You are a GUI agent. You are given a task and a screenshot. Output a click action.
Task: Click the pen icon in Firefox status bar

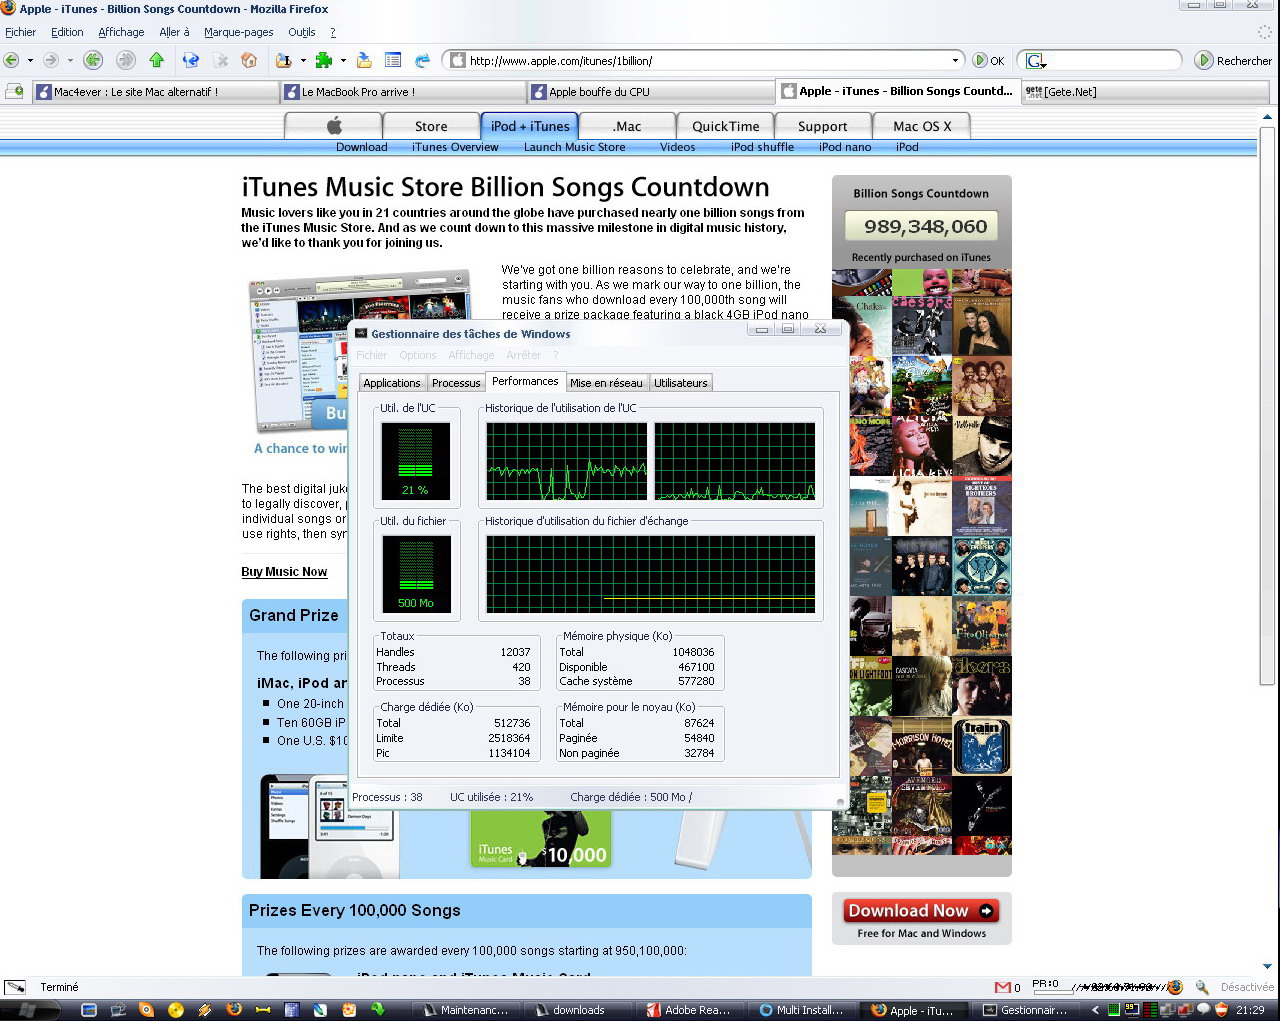point(15,987)
